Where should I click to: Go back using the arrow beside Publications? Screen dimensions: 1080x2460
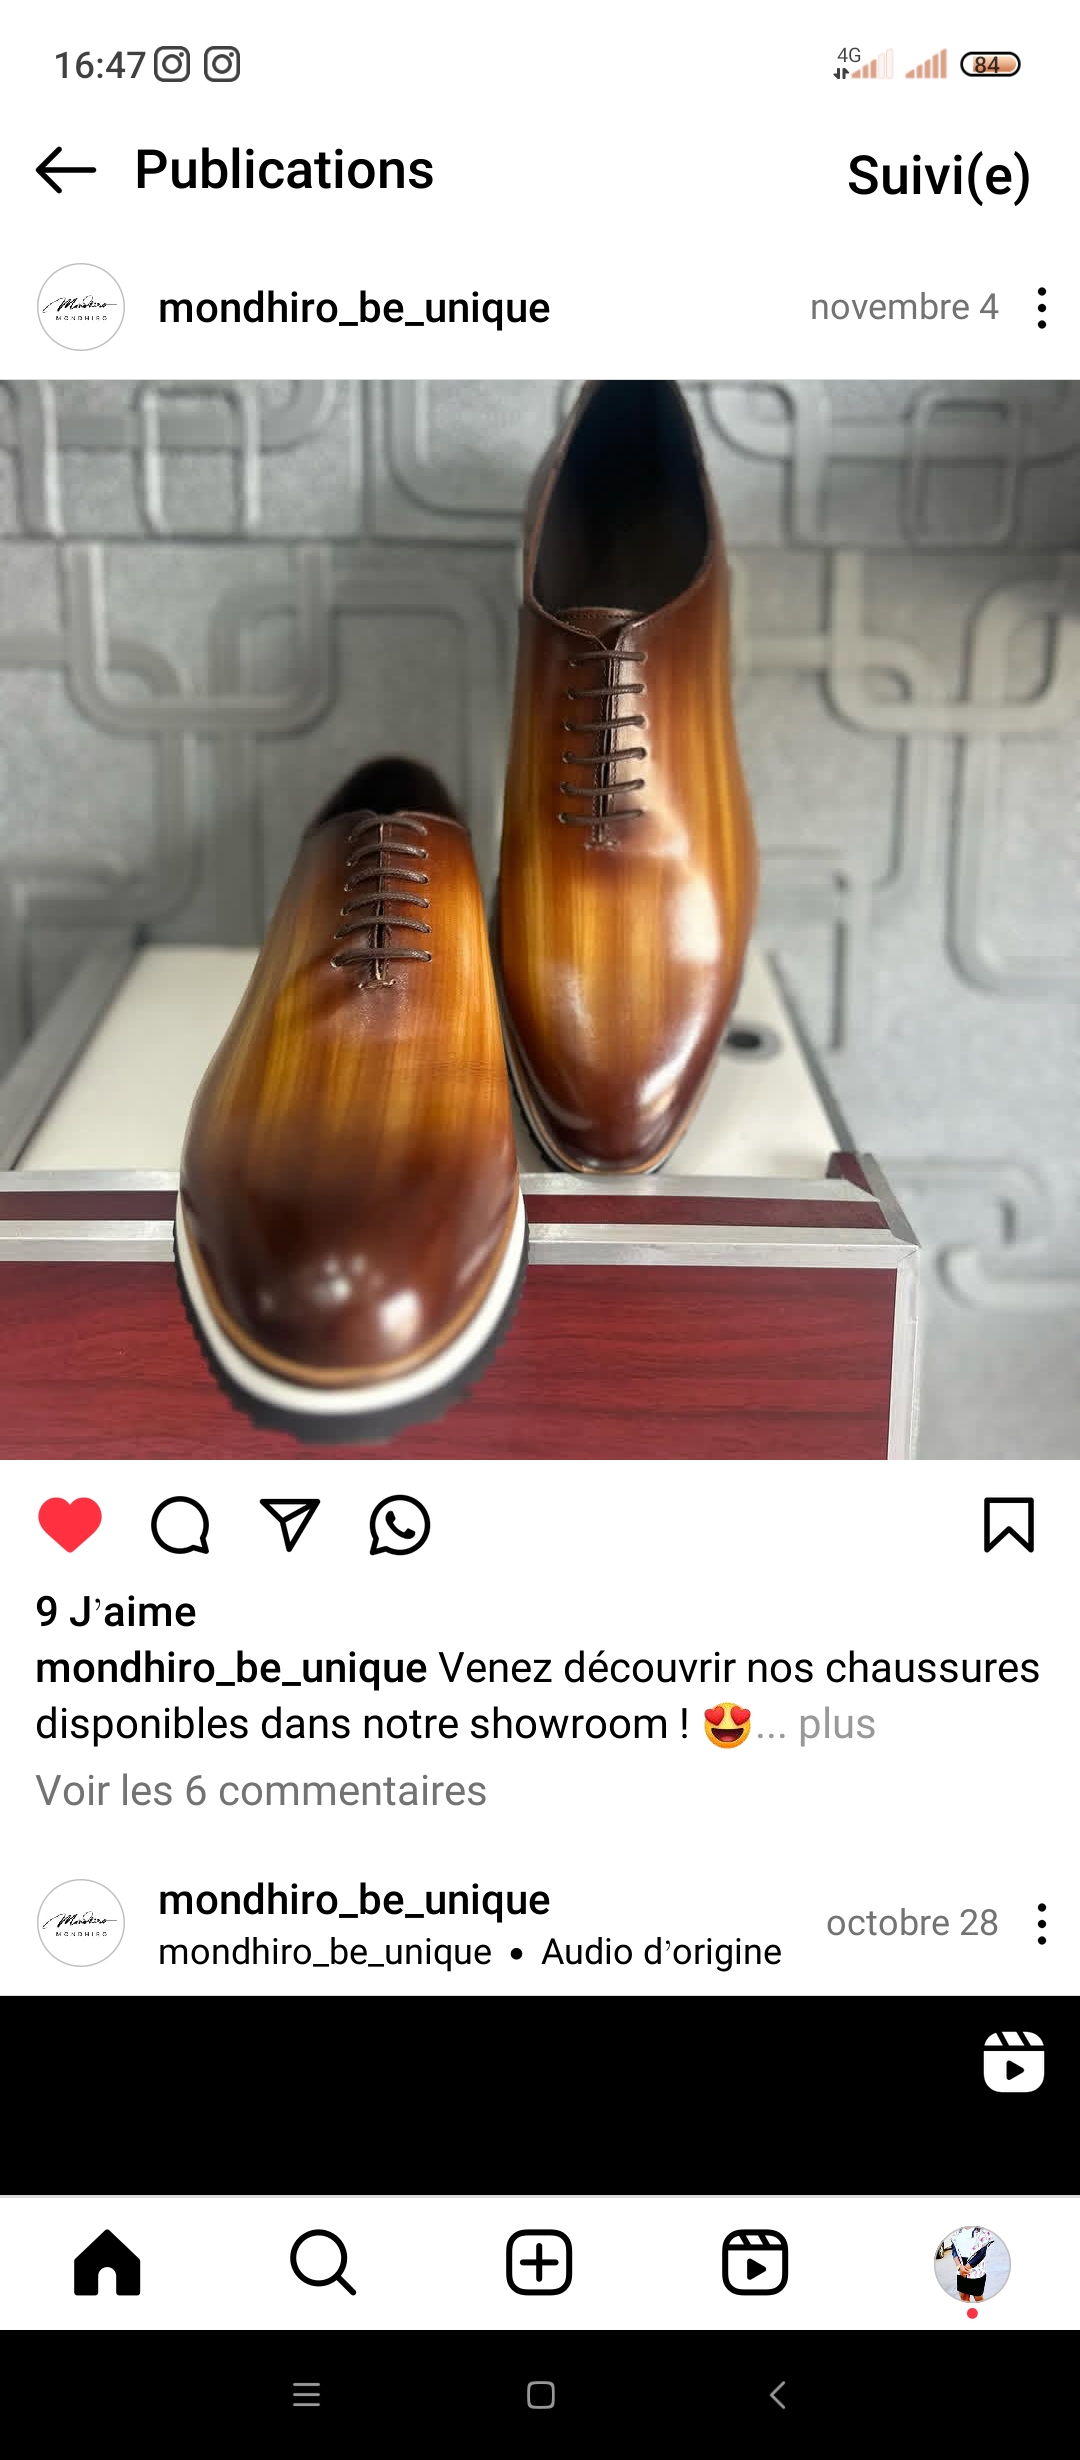[x=66, y=170]
